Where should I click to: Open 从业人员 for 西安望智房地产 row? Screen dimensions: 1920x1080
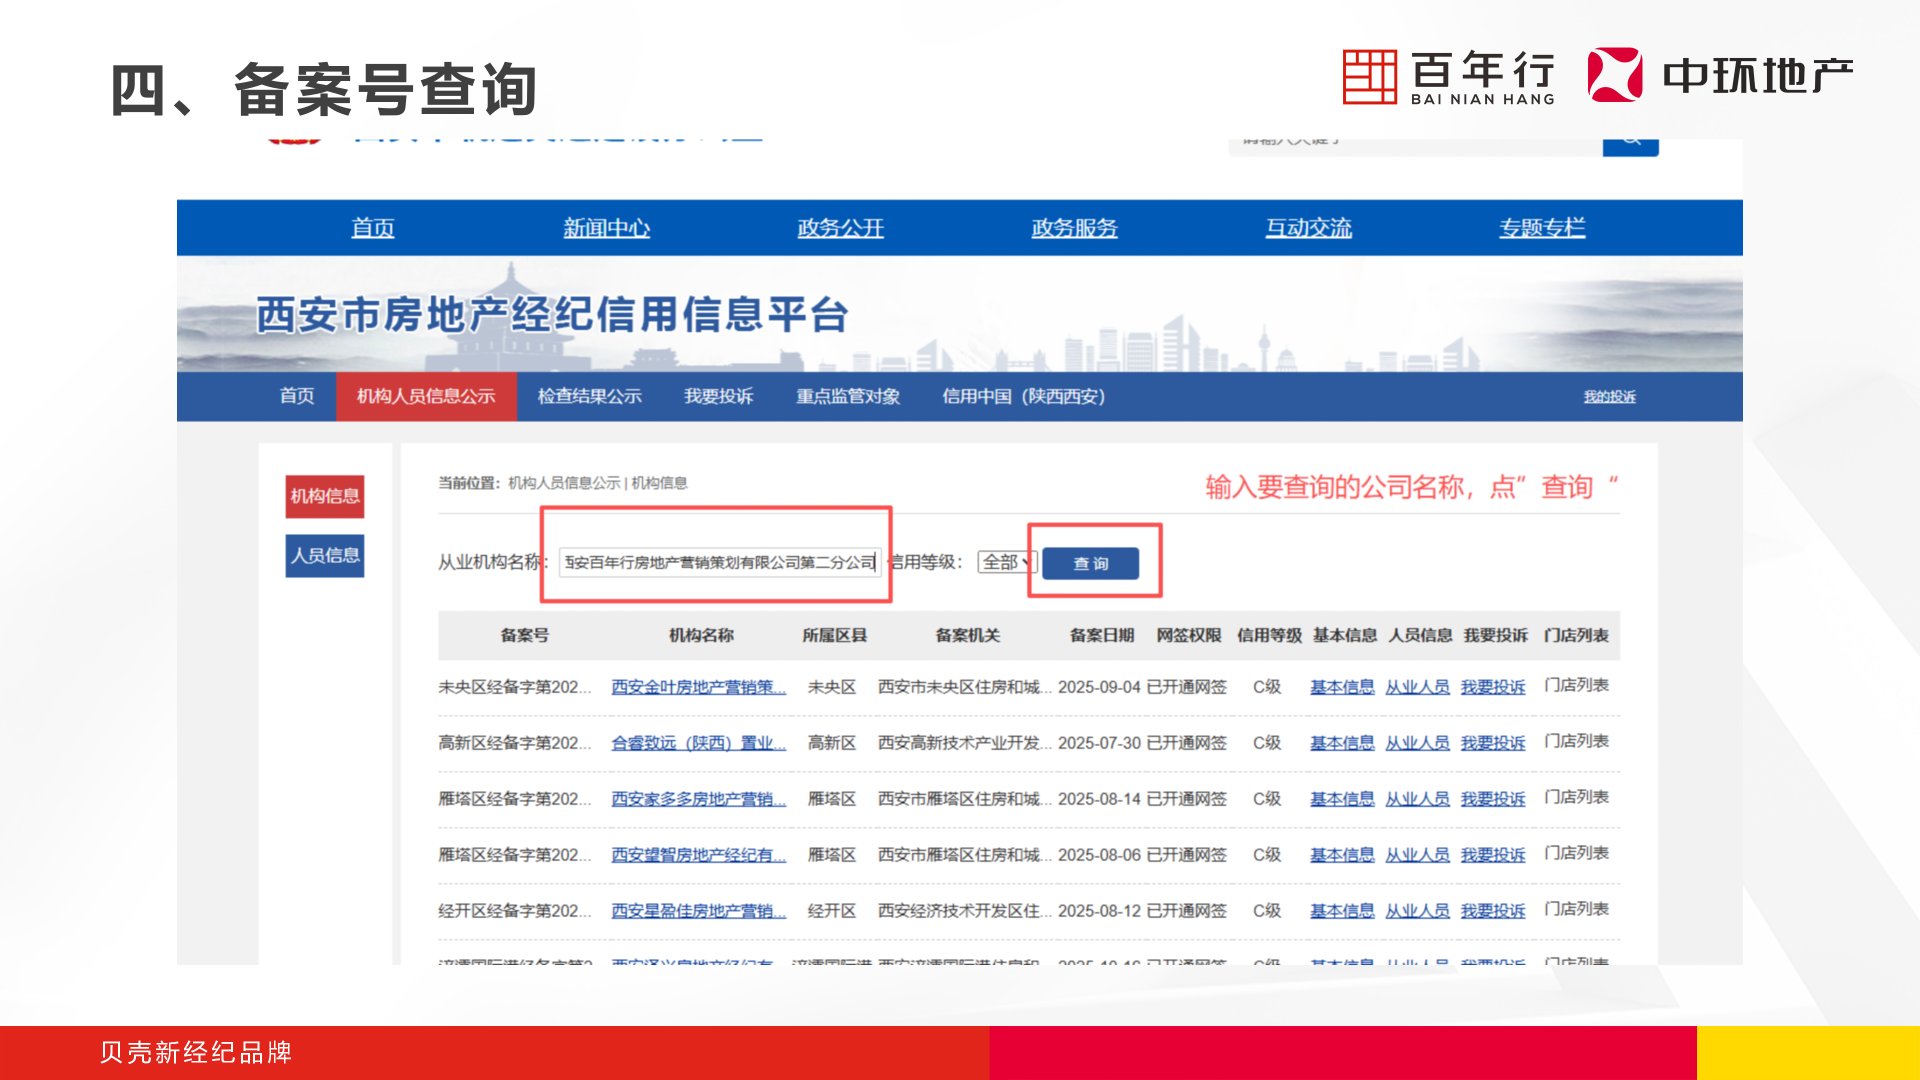coord(1418,855)
